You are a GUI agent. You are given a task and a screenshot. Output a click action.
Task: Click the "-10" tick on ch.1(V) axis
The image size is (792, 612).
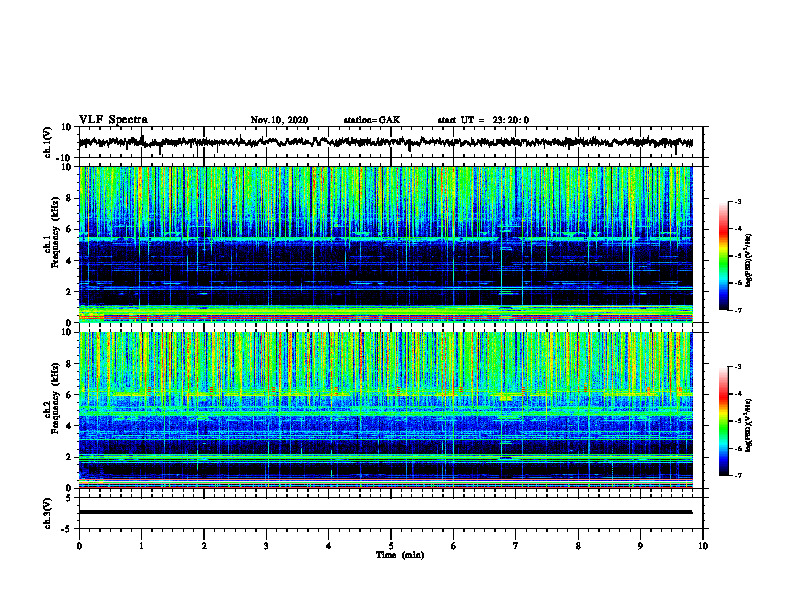64,158
